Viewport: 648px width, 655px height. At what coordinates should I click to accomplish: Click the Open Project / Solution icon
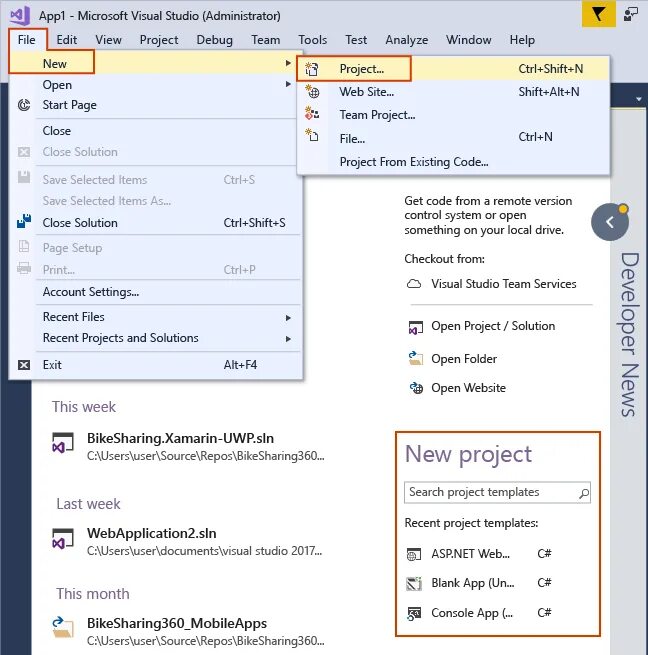[x=416, y=327]
